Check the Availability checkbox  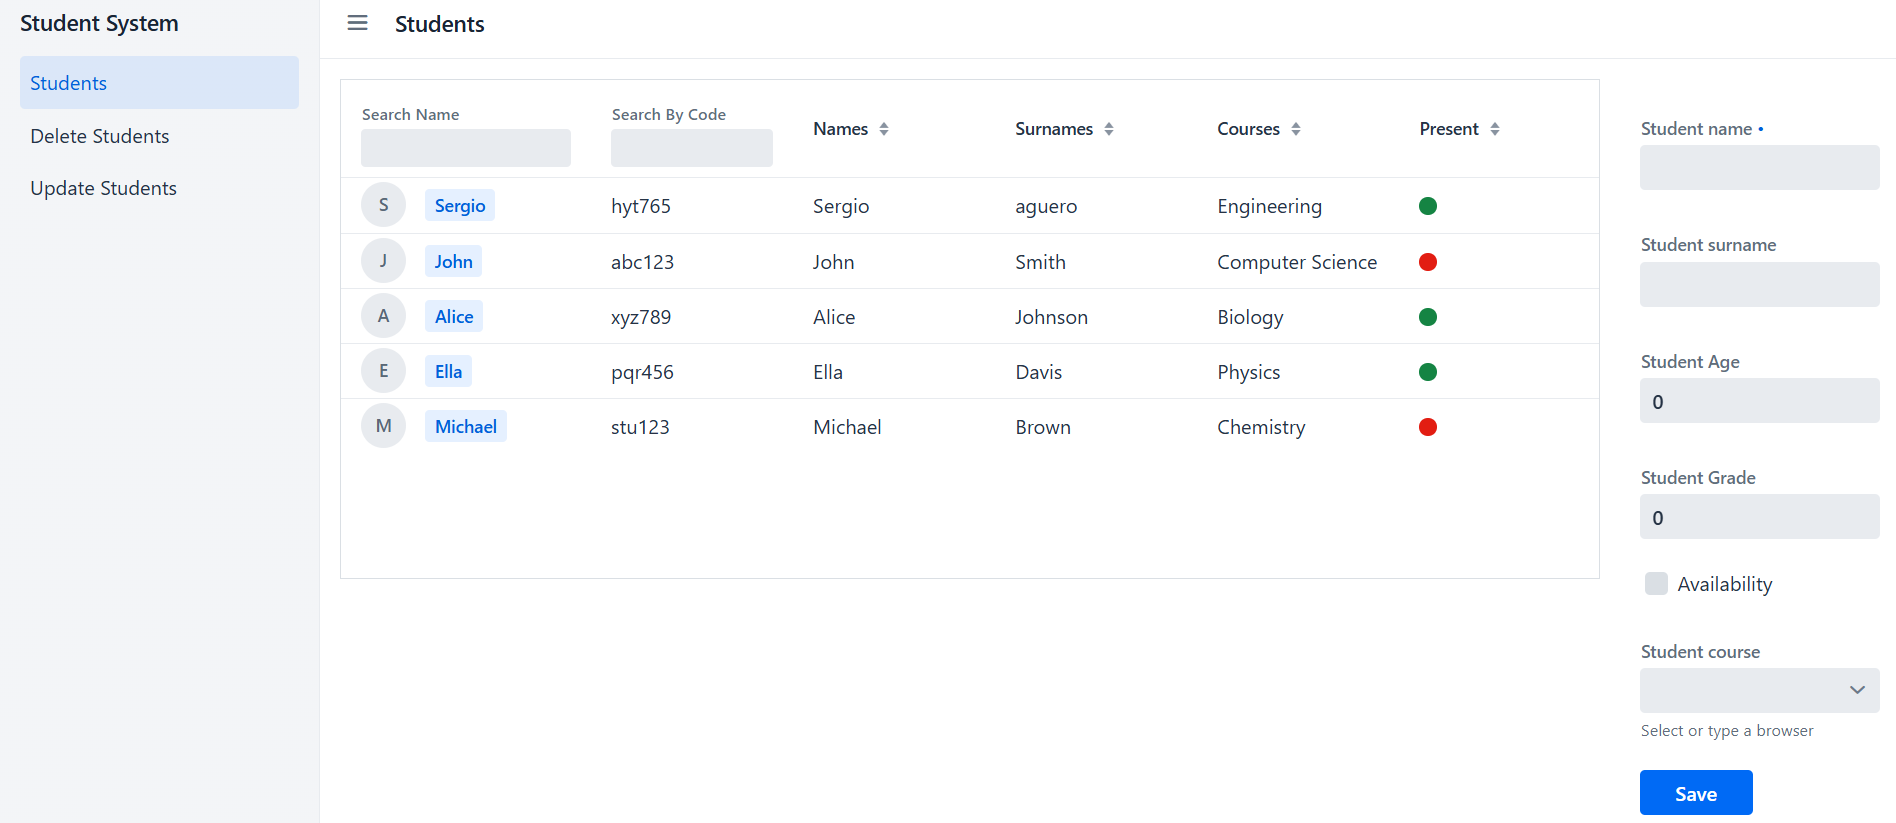(1656, 584)
